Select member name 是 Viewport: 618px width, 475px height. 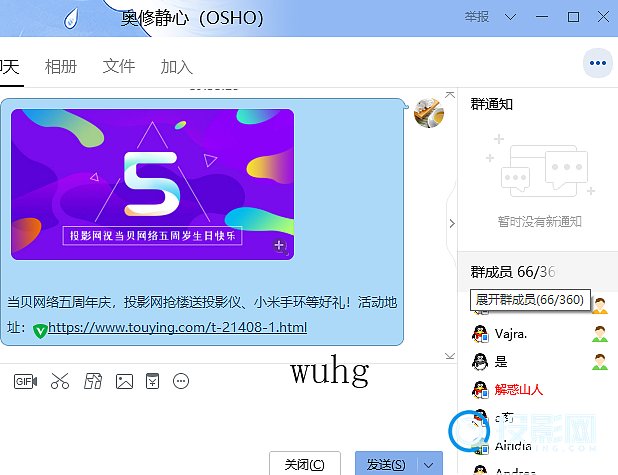(x=501, y=361)
